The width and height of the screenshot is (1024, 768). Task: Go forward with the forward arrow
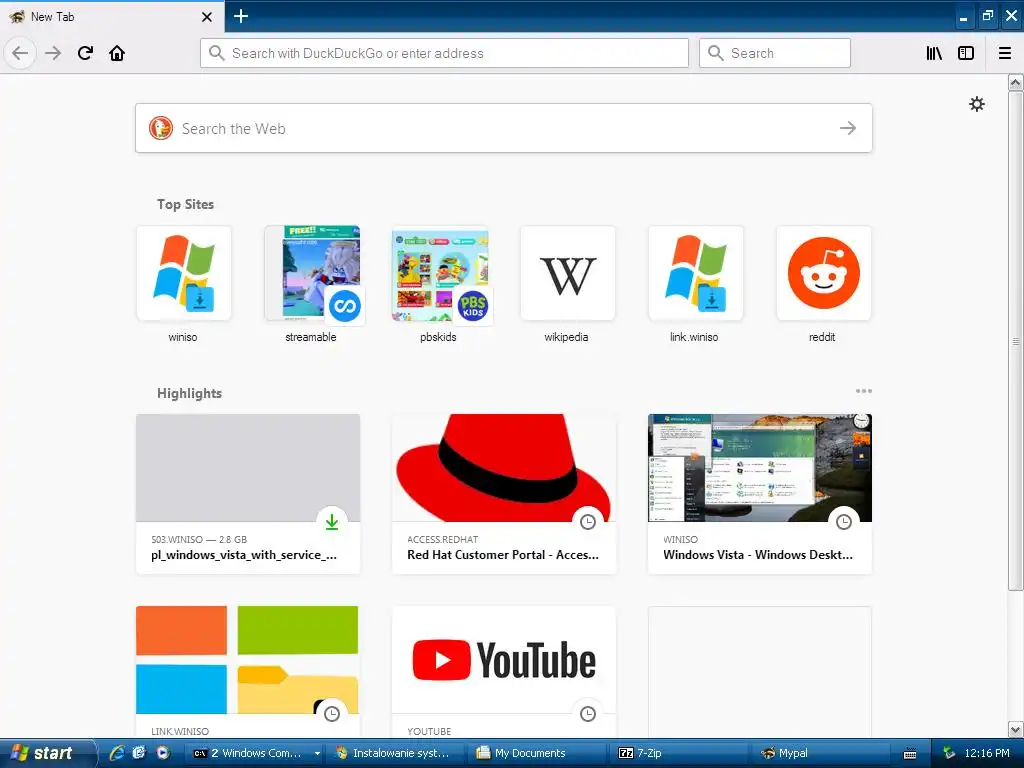(x=53, y=53)
